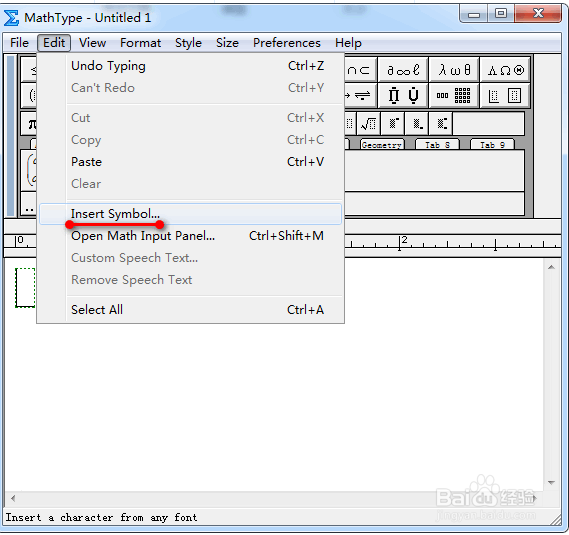569x535 pixels.
Task: Open the View menu
Action: coord(93,43)
